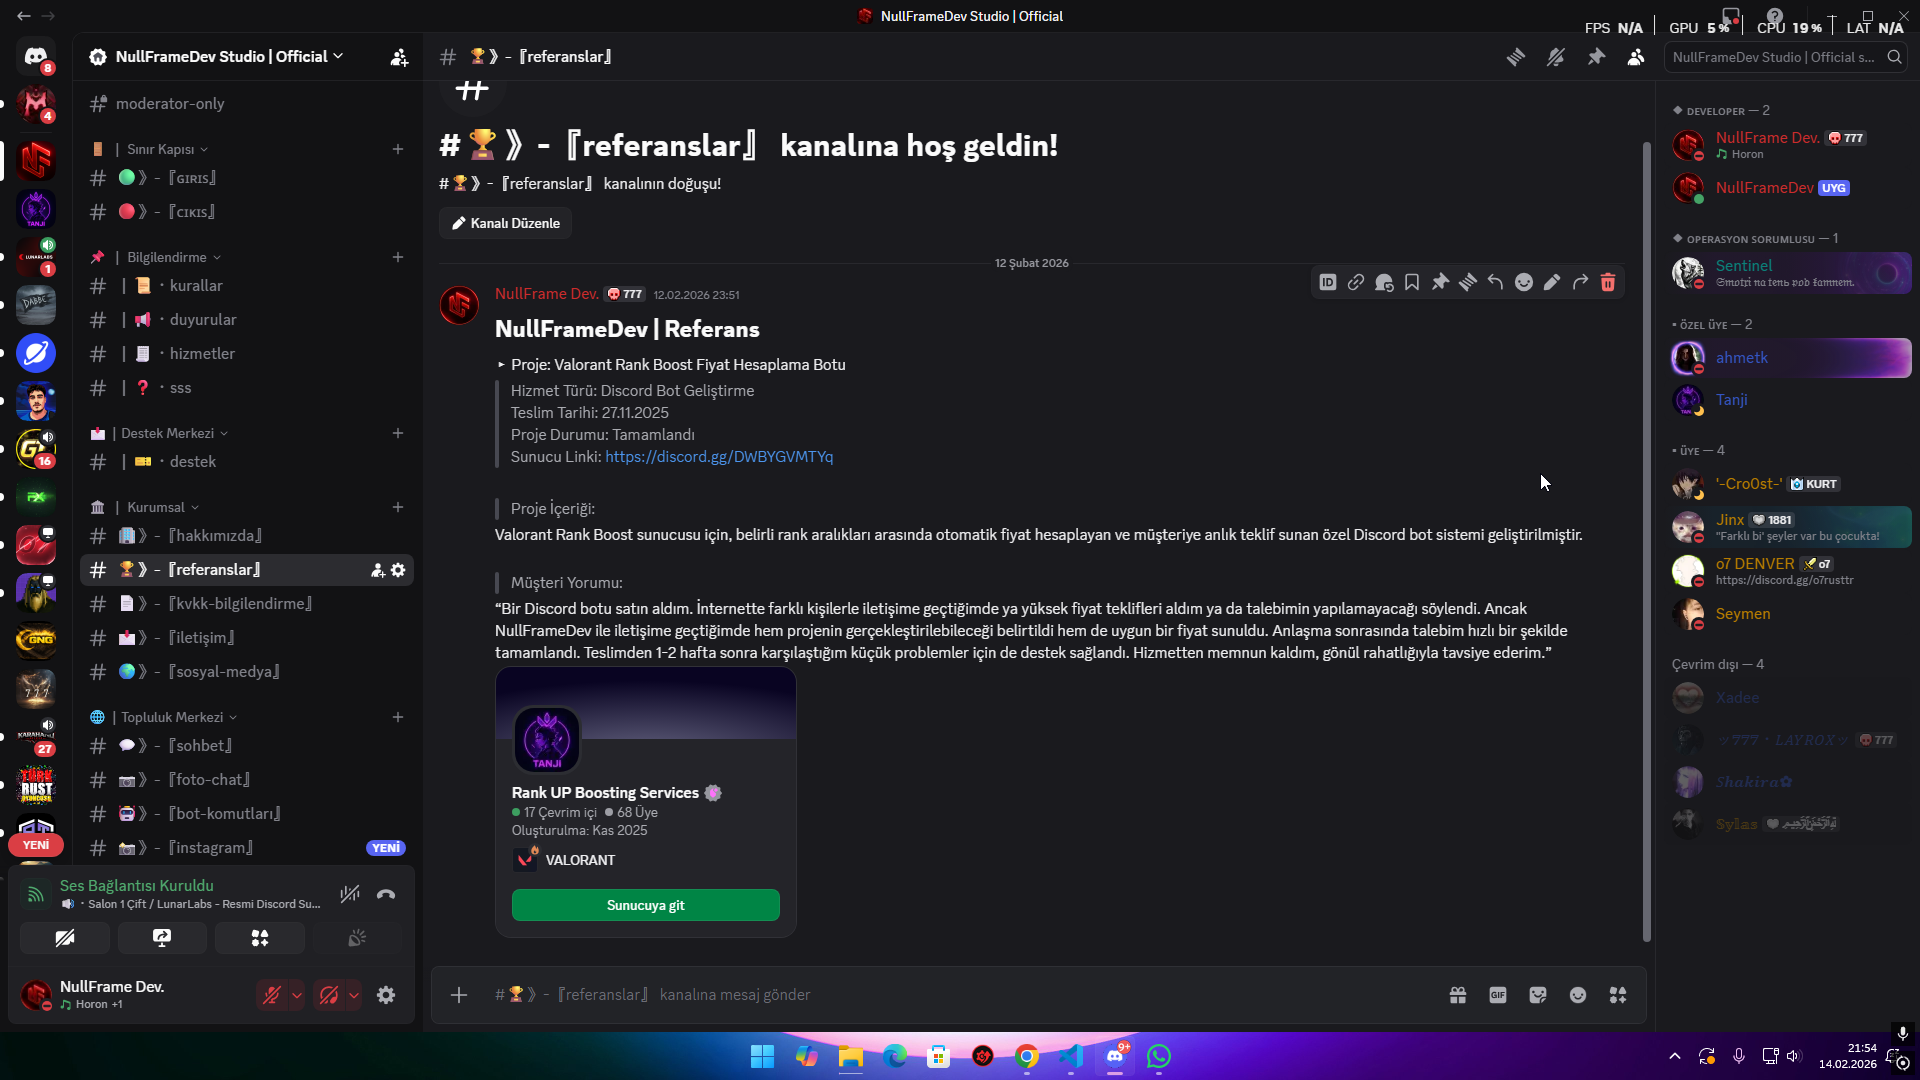Copy message ID from the message toolbar
Image resolution: width=1920 pixels, height=1080 pixels.
coord(1328,283)
